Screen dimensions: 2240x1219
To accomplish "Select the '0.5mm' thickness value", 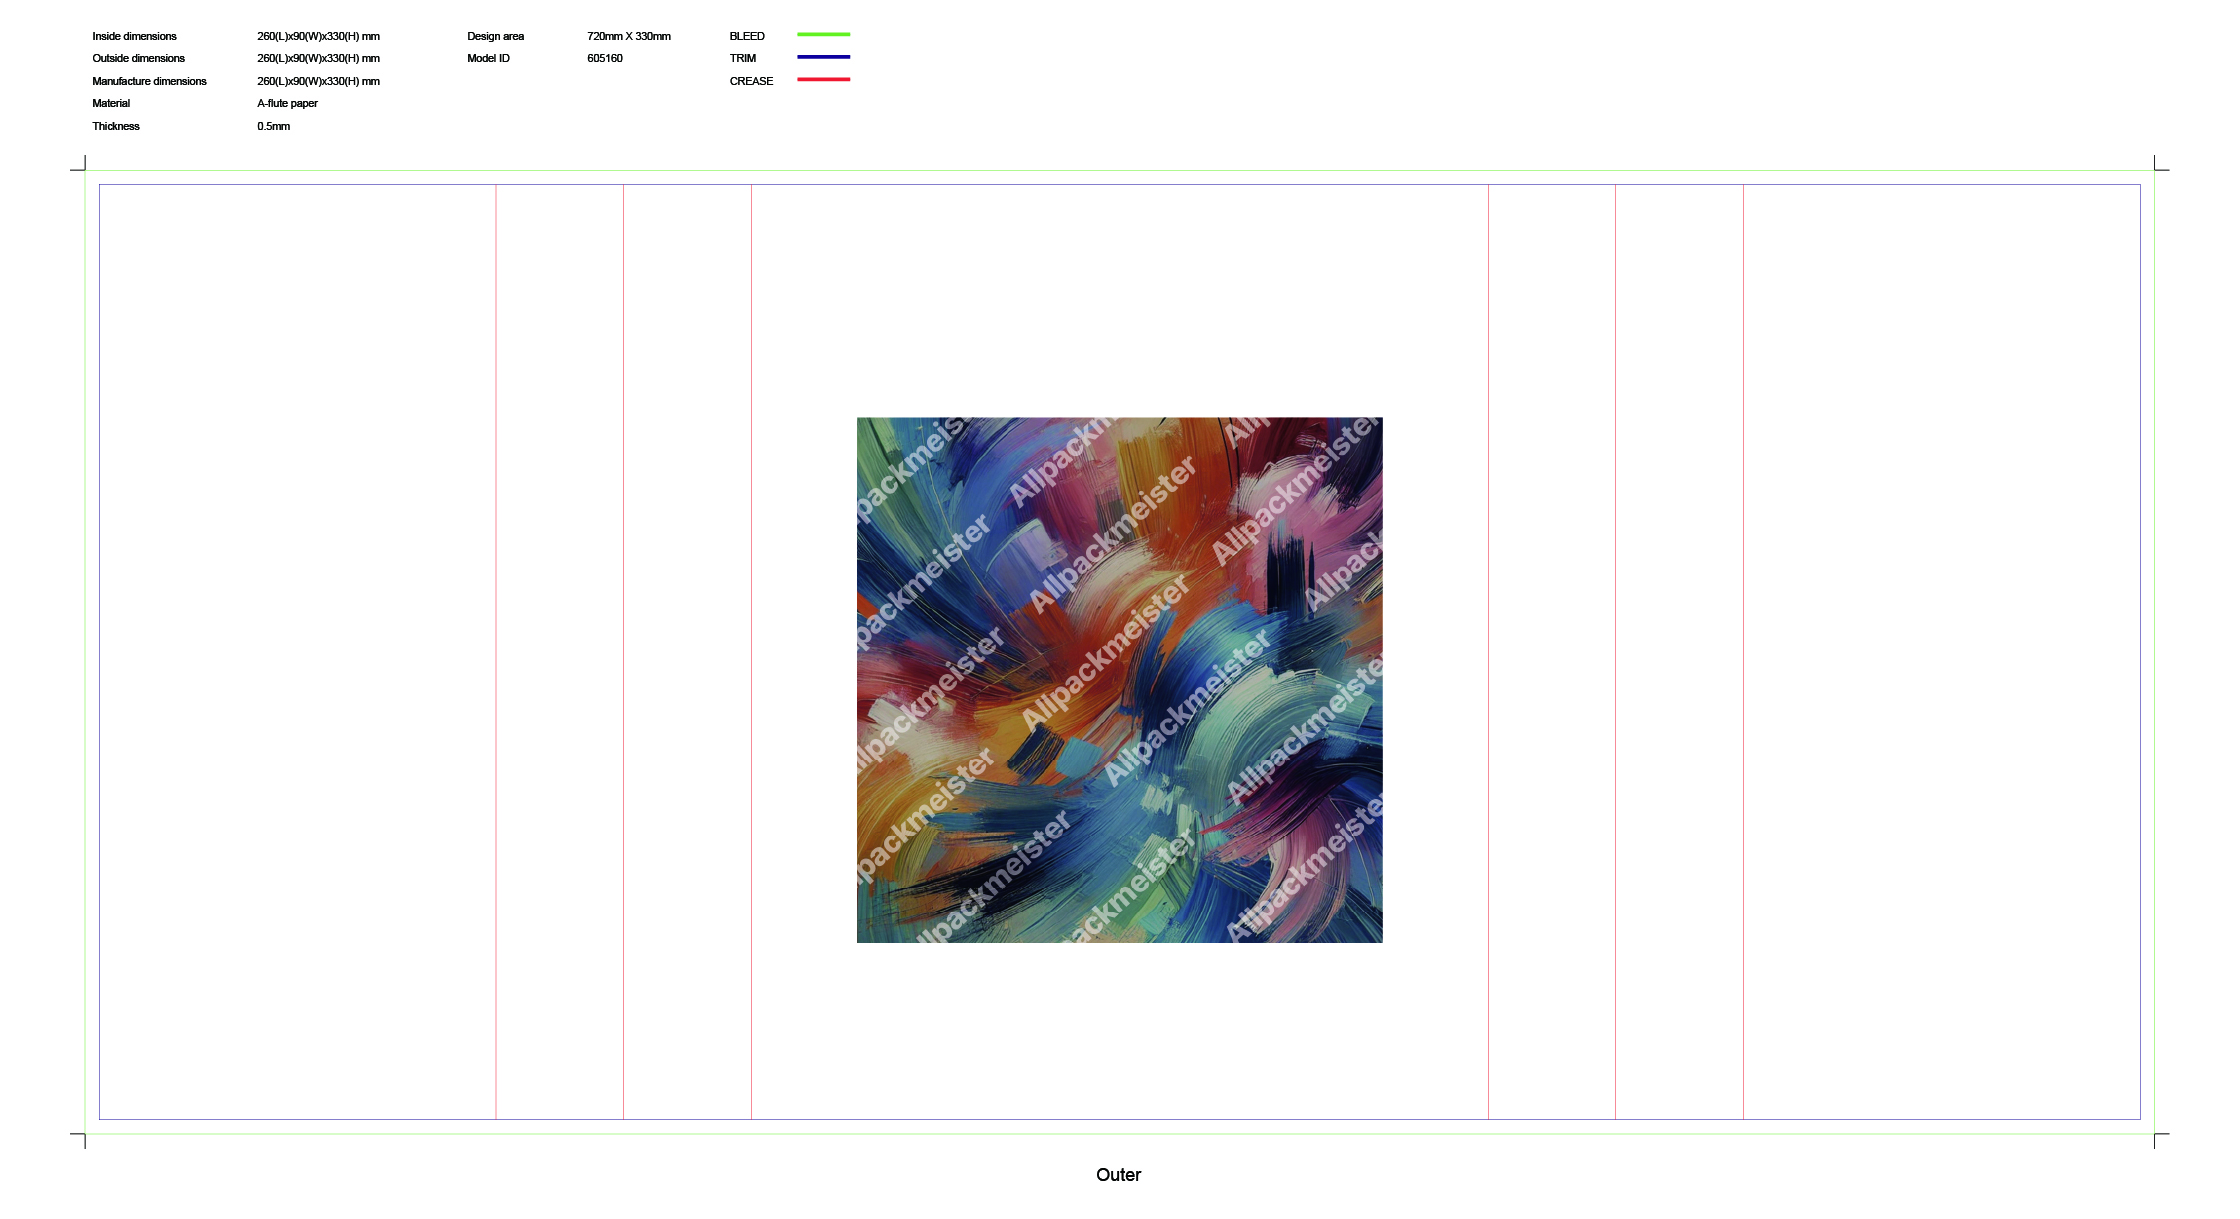I will (x=273, y=126).
